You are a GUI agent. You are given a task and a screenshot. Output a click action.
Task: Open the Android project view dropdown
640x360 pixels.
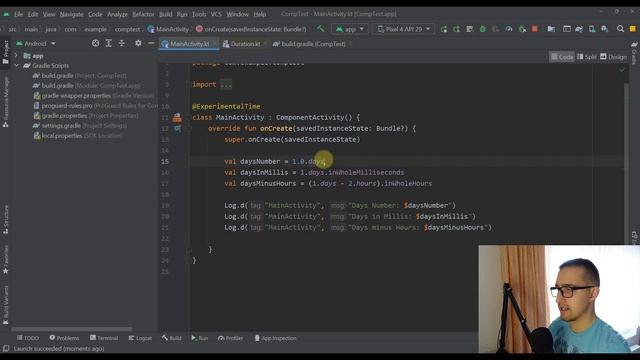[x=36, y=43]
